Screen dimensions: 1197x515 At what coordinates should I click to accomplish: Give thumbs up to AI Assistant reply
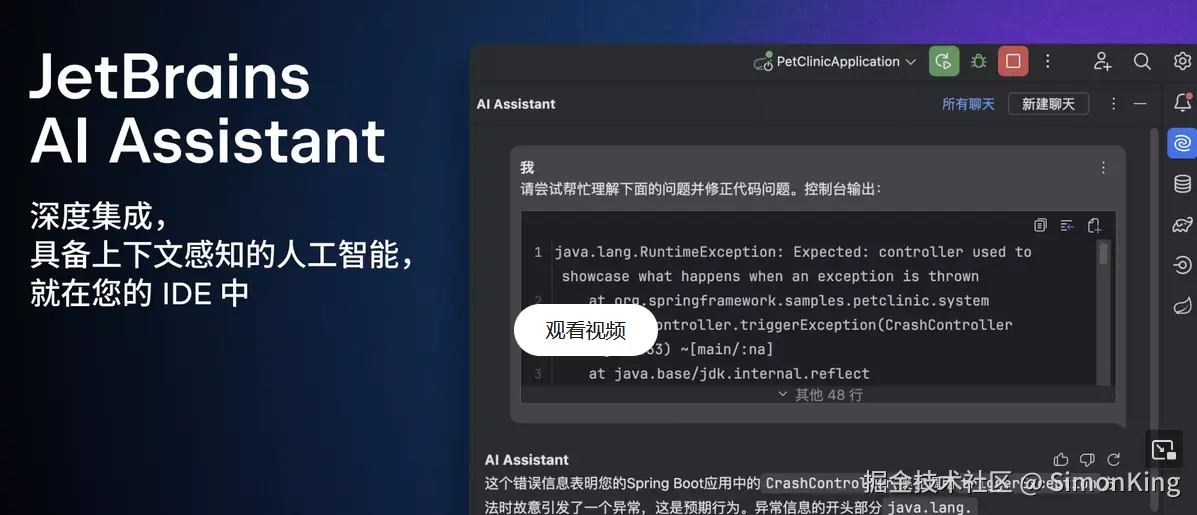point(1060,459)
